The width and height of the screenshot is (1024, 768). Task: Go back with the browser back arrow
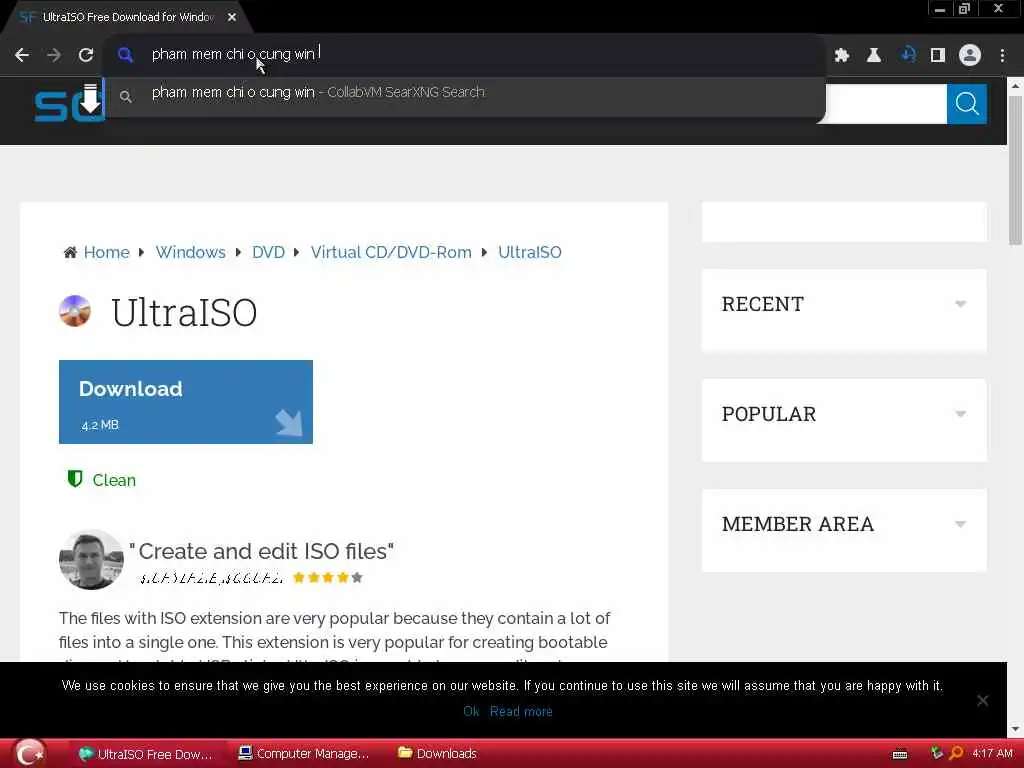tap(22, 55)
